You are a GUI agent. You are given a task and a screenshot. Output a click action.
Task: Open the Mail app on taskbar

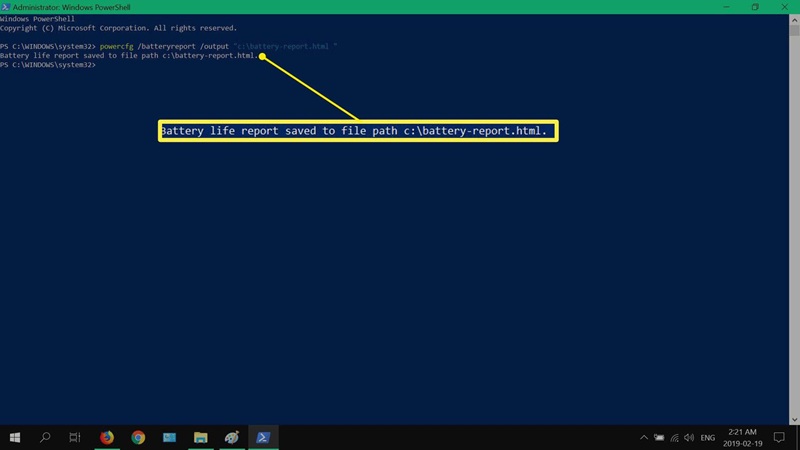click(x=169, y=437)
